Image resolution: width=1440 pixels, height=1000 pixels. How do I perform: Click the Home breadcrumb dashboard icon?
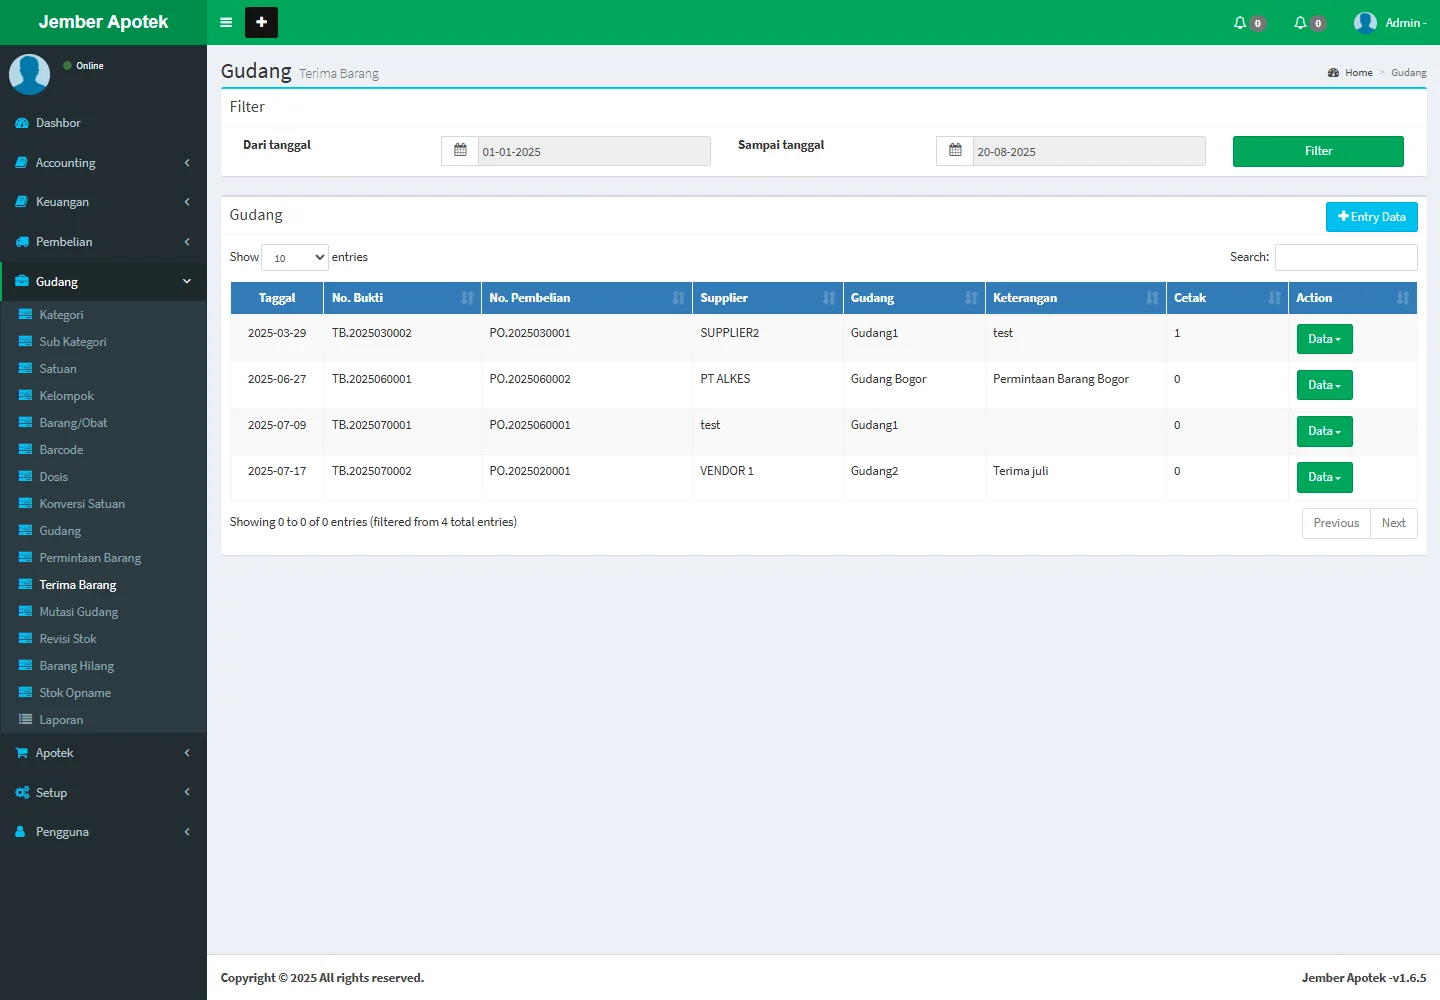pyautogui.click(x=1333, y=73)
